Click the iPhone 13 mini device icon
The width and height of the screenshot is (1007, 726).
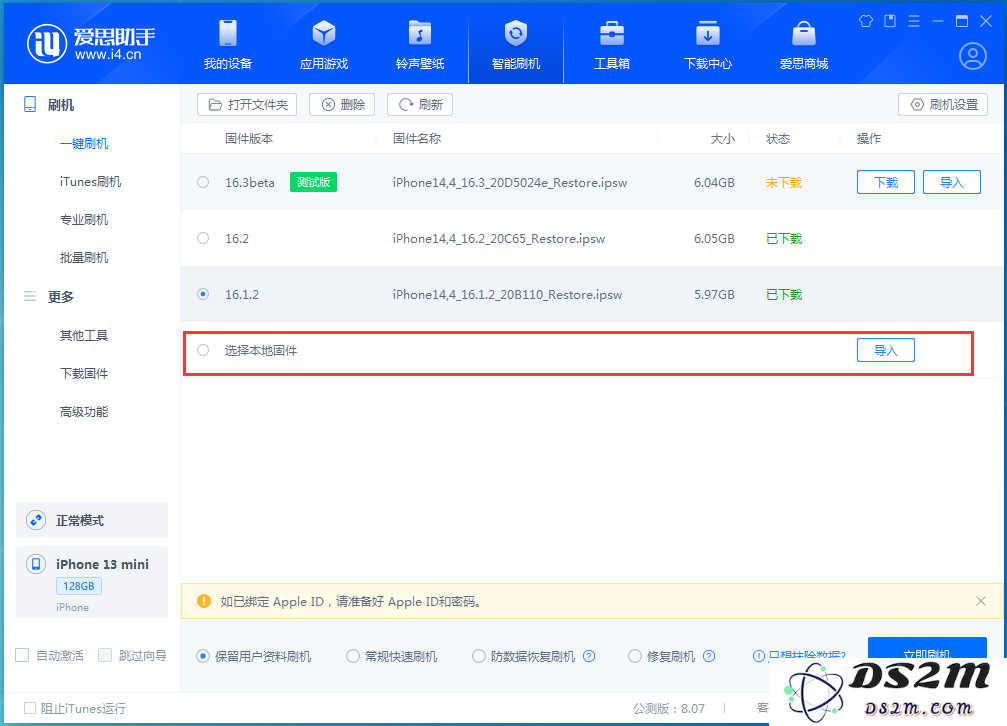pyautogui.click(x=36, y=564)
